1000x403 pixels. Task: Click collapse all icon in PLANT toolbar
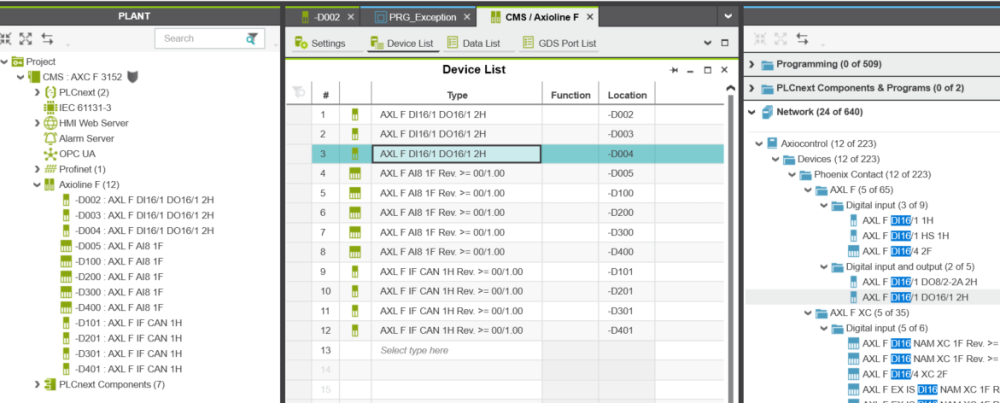[x=6, y=38]
